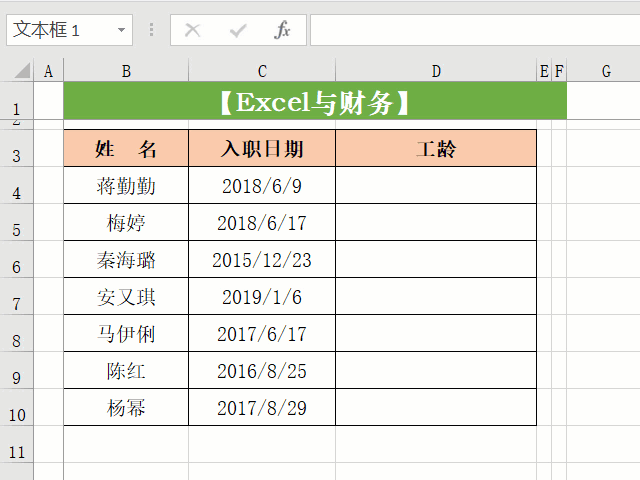Click the empty 工龄 cell for 秦海璐
The image size is (640, 480).
(x=436, y=260)
